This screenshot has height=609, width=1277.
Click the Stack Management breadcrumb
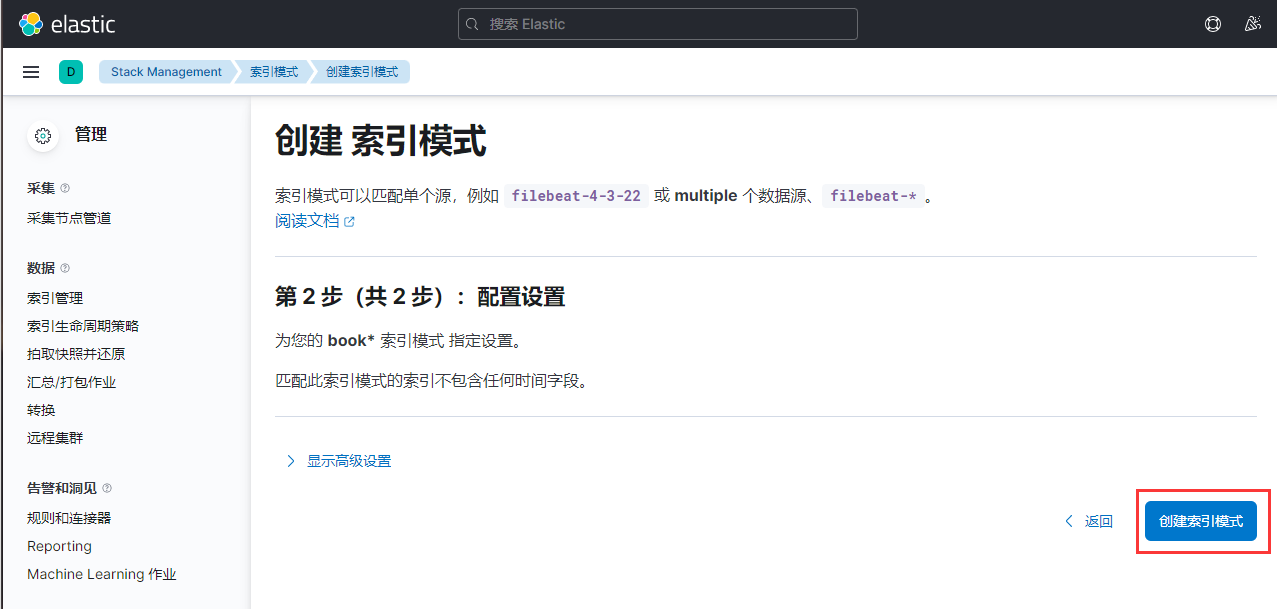(x=166, y=72)
